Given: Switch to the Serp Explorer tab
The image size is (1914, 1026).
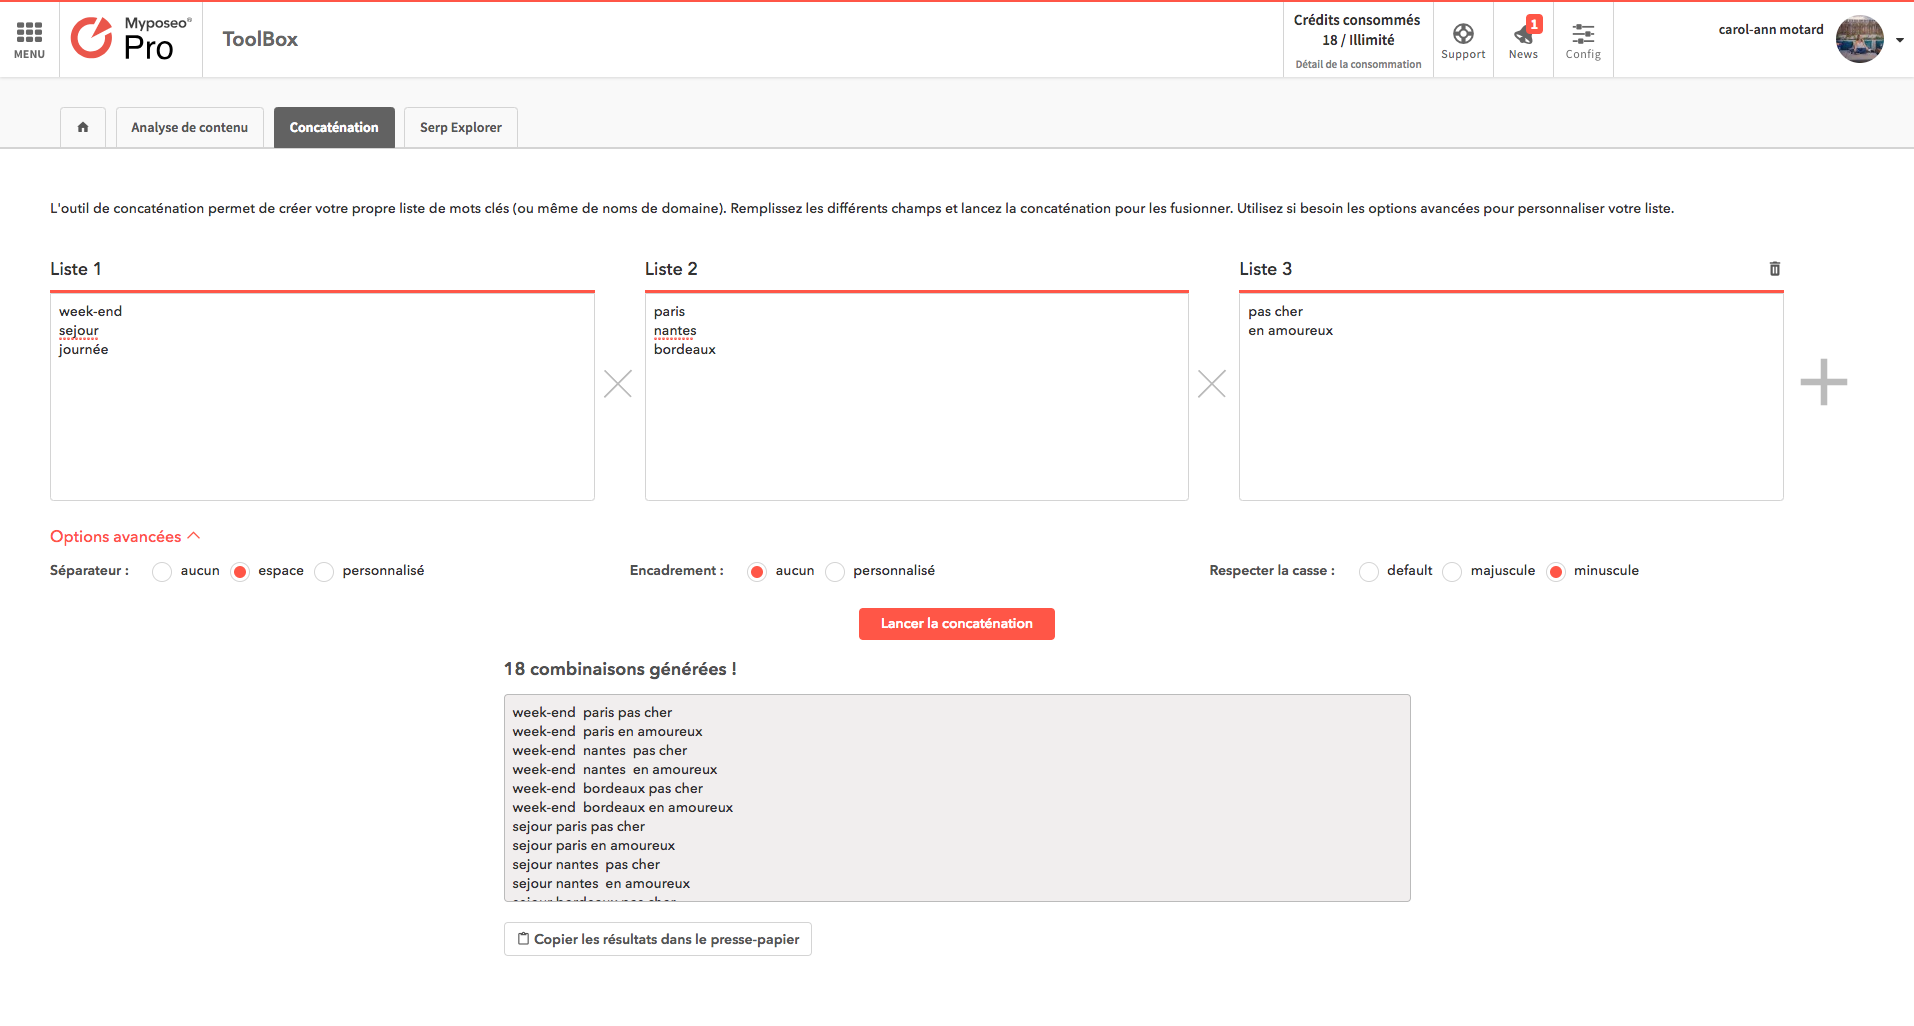Looking at the screenshot, I should 460,127.
